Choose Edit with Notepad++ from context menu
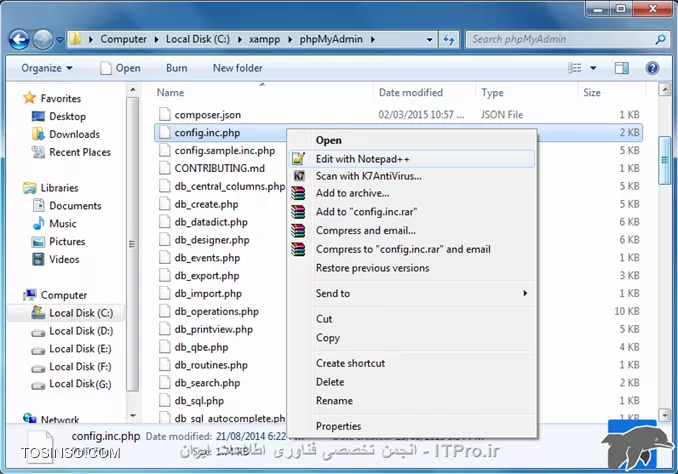Screen dimensions: 678x474 tap(412, 159)
